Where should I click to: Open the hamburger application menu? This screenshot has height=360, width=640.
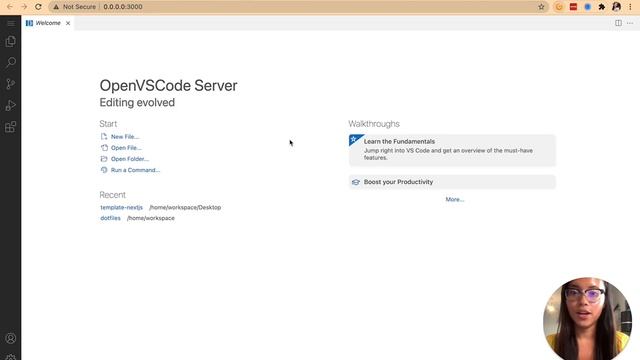[11, 23]
